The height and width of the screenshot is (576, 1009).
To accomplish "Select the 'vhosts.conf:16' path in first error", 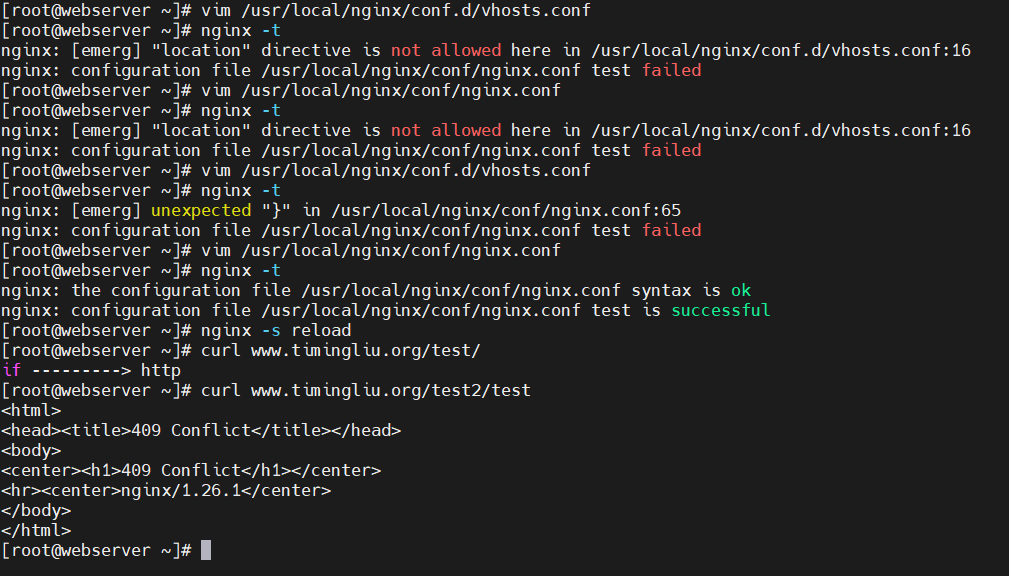I will [x=901, y=50].
